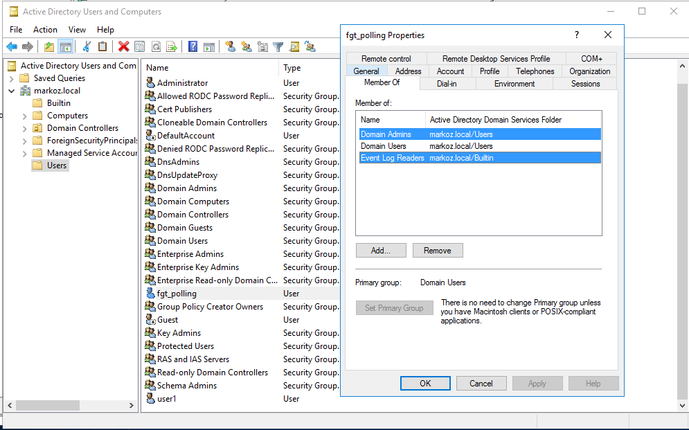Click the Administrator user icon in the list
This screenshot has height=430, width=689.
pos(150,82)
